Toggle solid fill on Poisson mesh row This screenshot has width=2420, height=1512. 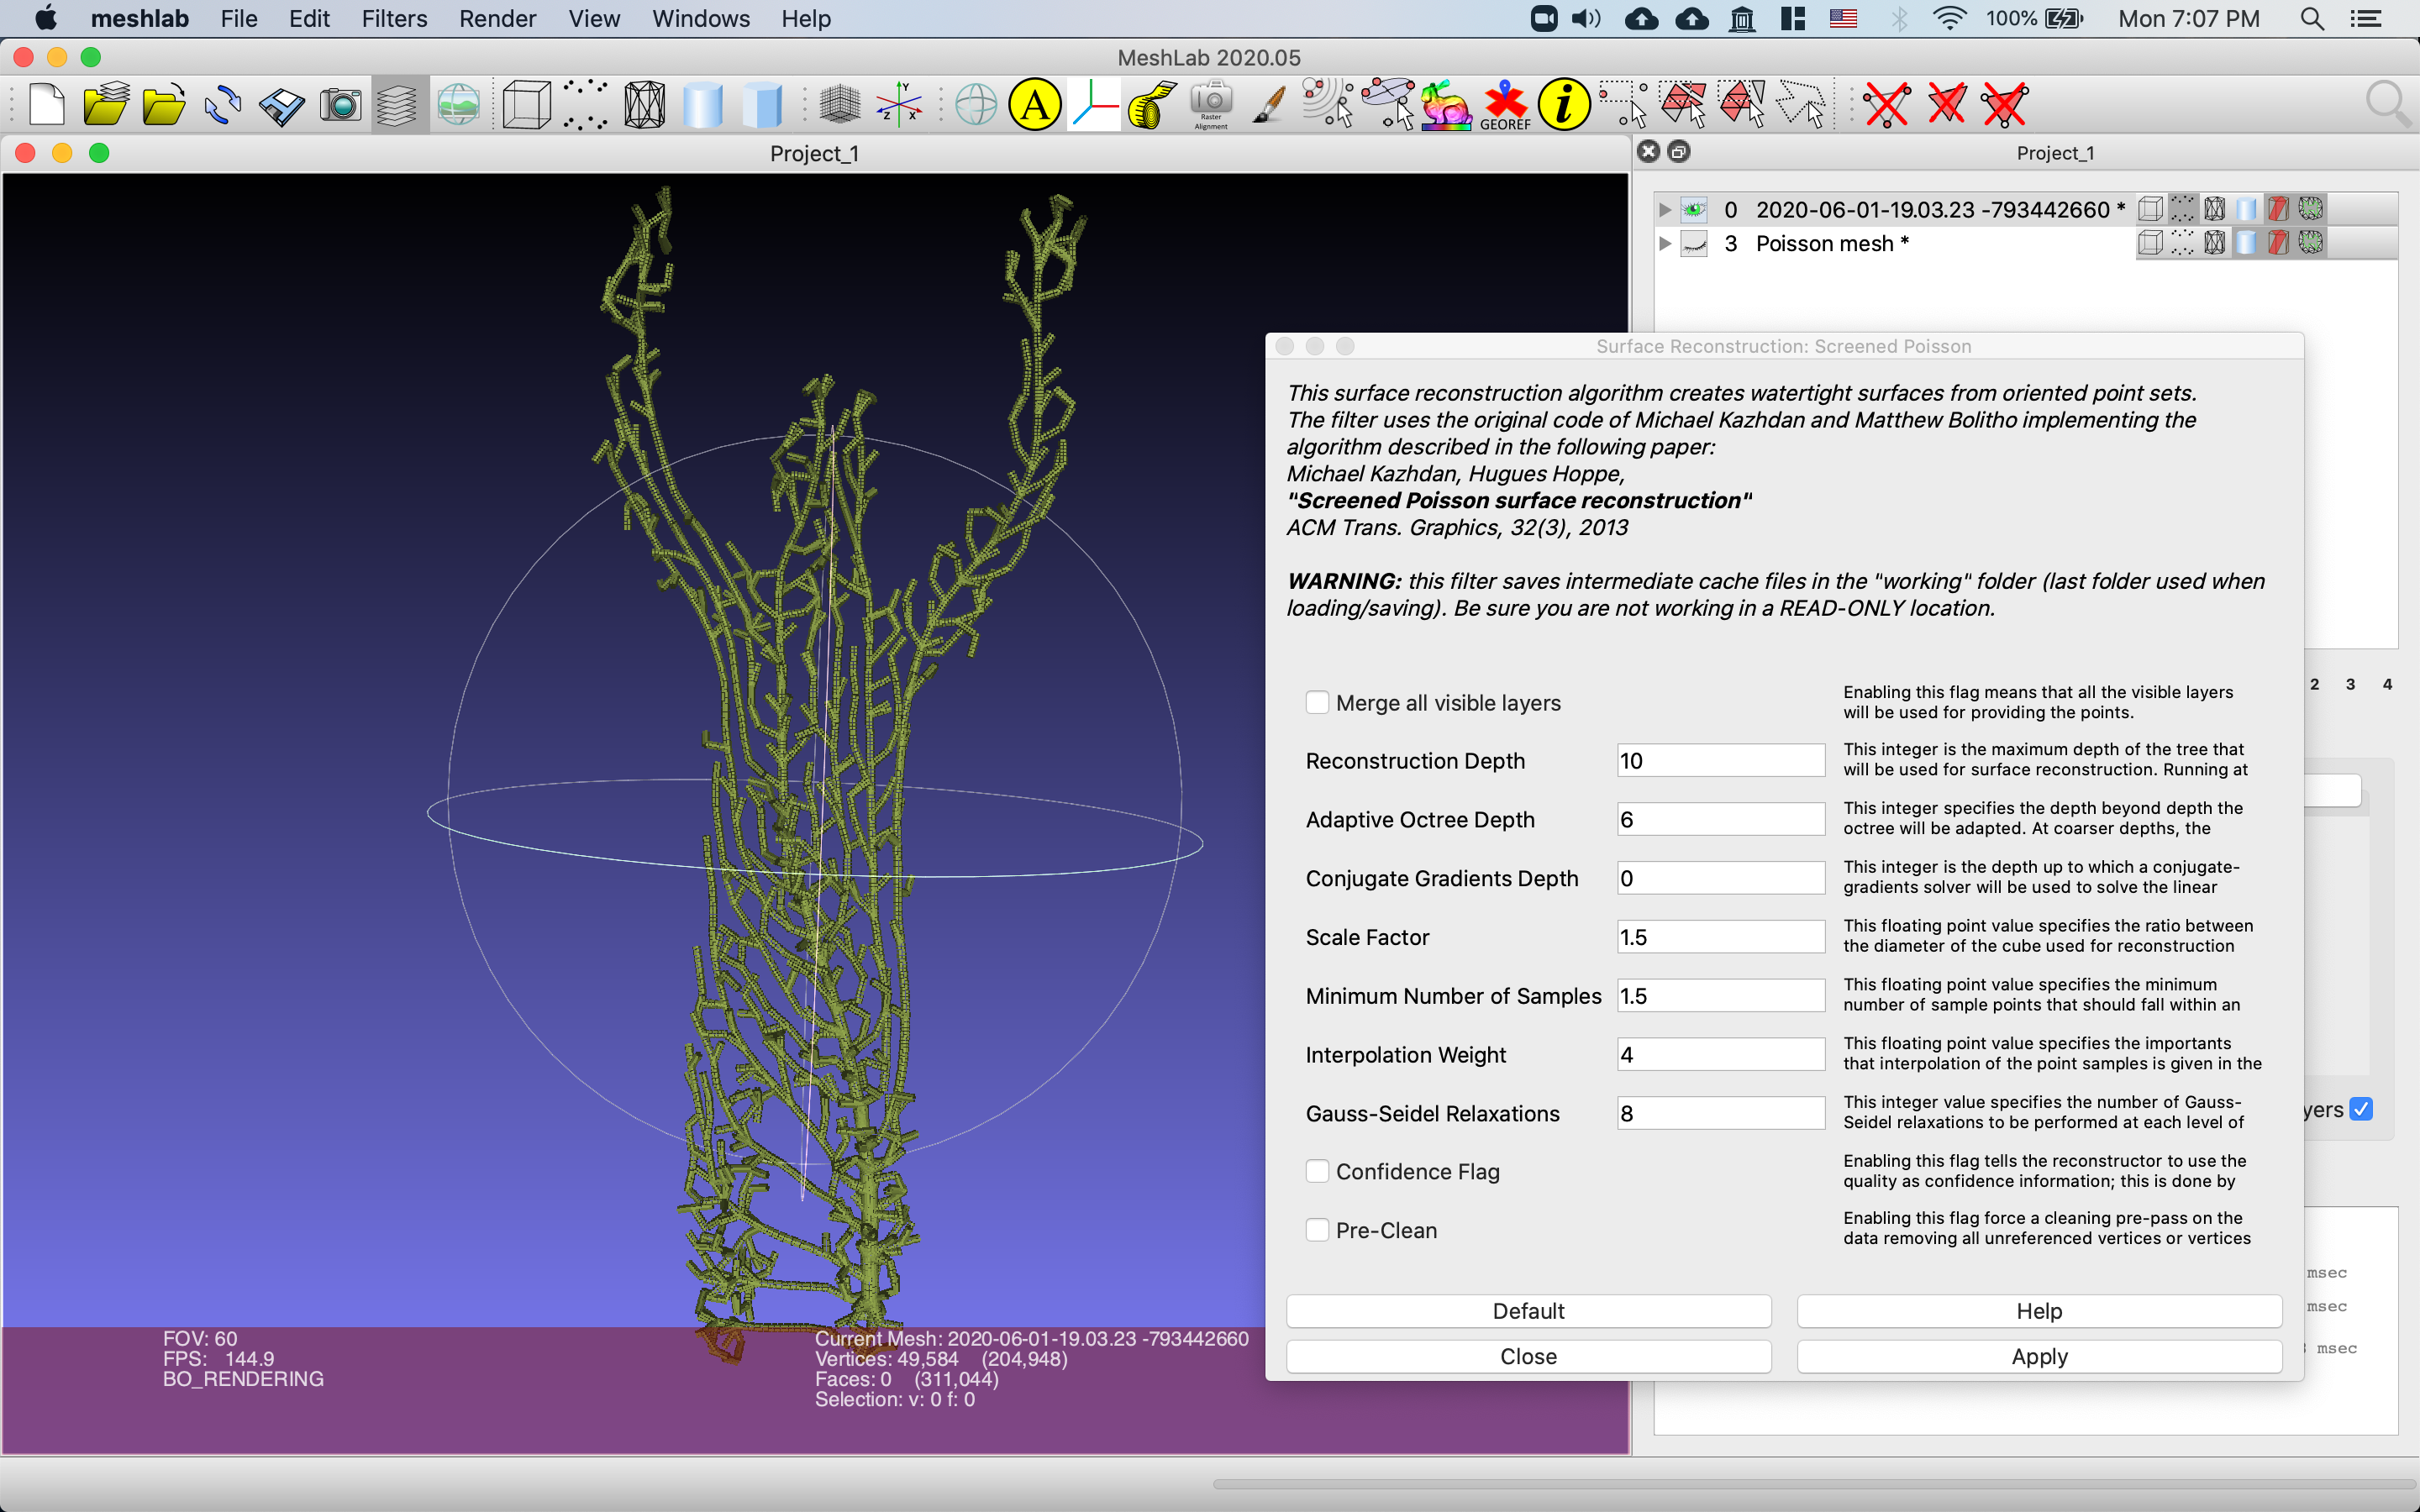pos(2246,242)
